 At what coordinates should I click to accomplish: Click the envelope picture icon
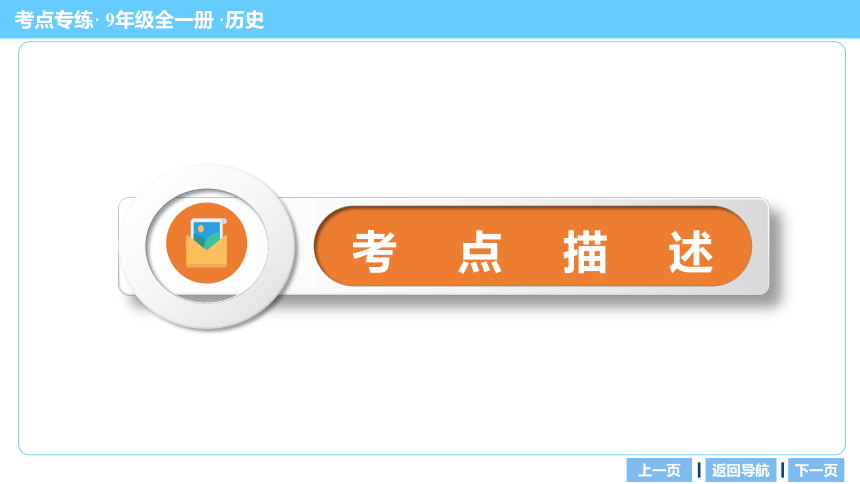206,243
